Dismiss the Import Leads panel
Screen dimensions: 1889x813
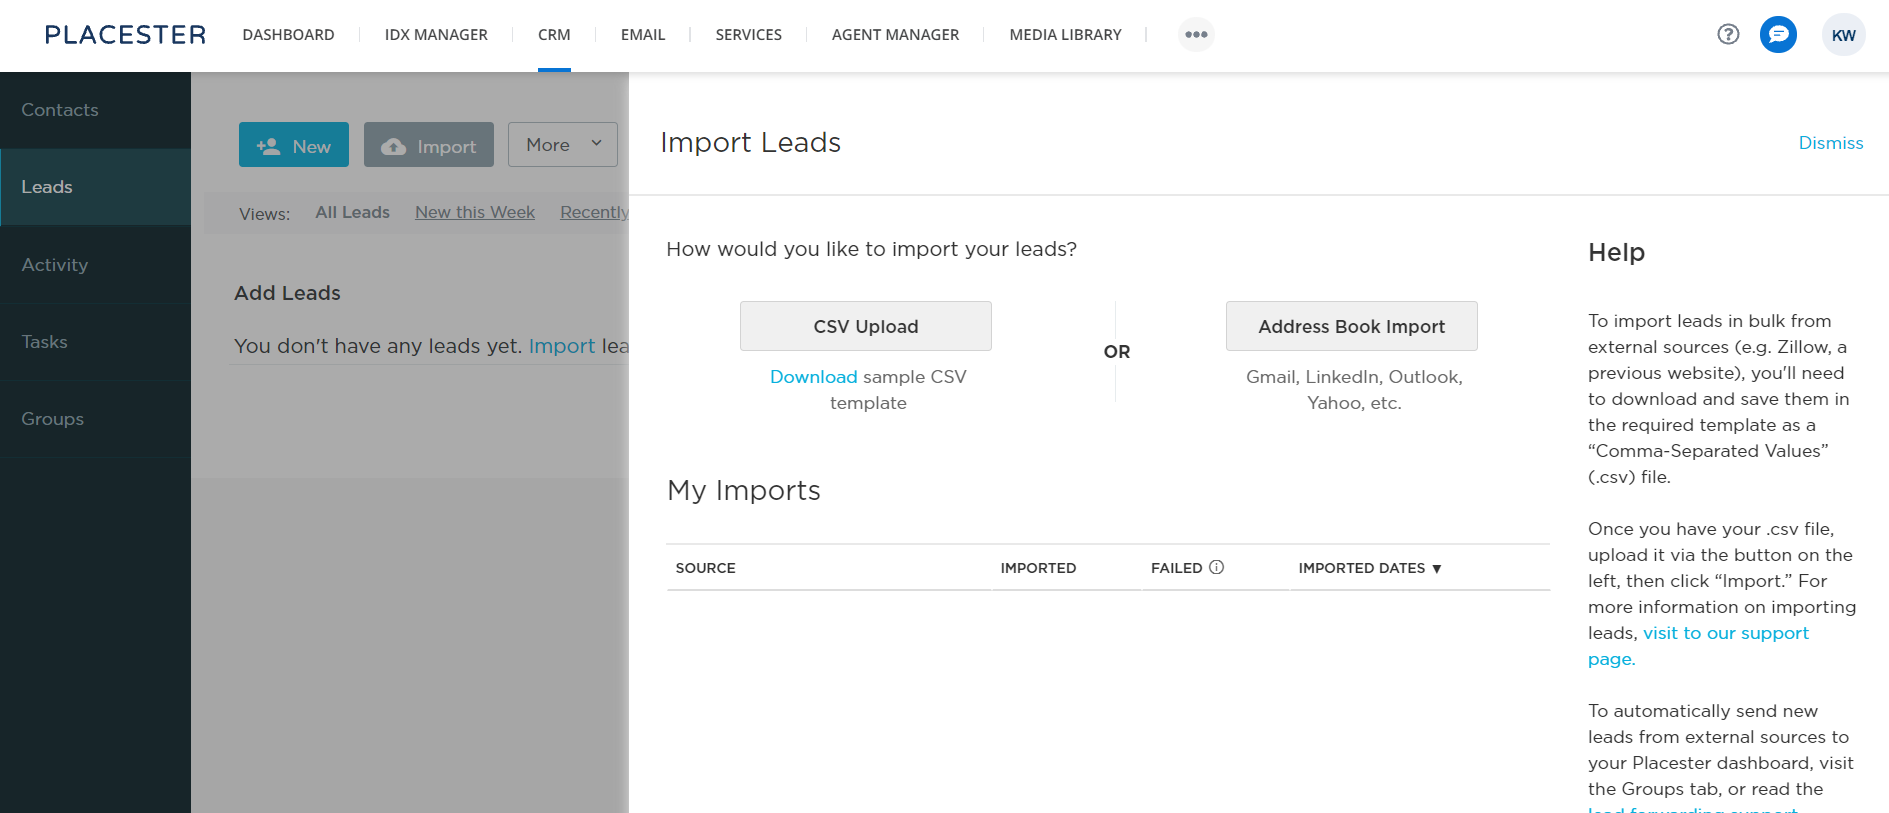tap(1830, 143)
